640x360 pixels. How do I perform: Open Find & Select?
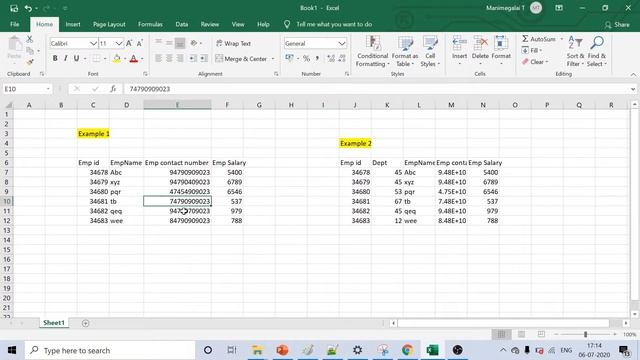click(597, 51)
